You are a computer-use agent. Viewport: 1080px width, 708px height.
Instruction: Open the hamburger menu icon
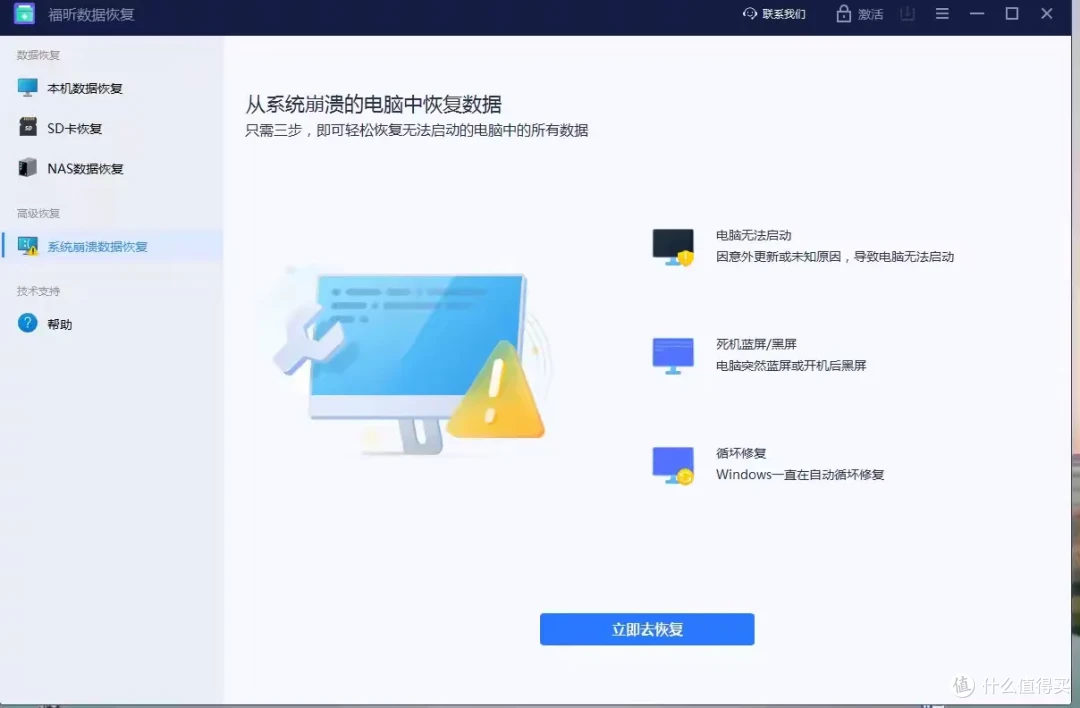(942, 14)
